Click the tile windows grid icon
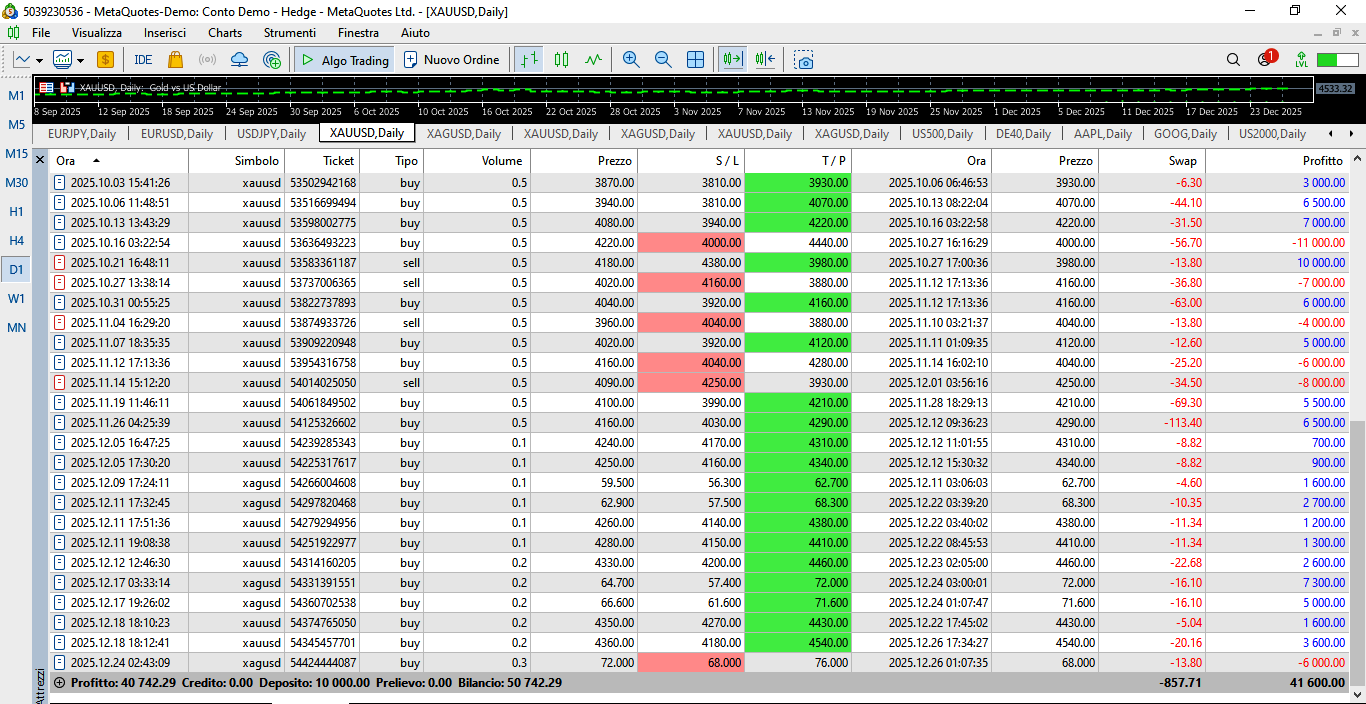Viewport: 1366px width, 704px height. (695, 60)
